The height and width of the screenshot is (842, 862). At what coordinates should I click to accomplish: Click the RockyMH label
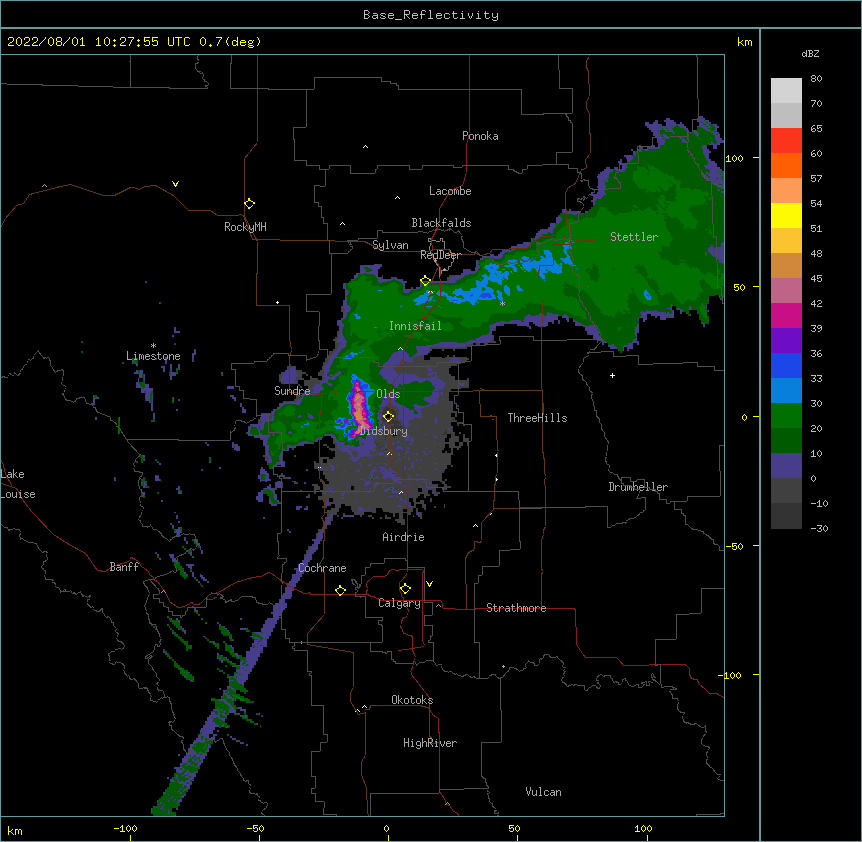click(x=245, y=227)
